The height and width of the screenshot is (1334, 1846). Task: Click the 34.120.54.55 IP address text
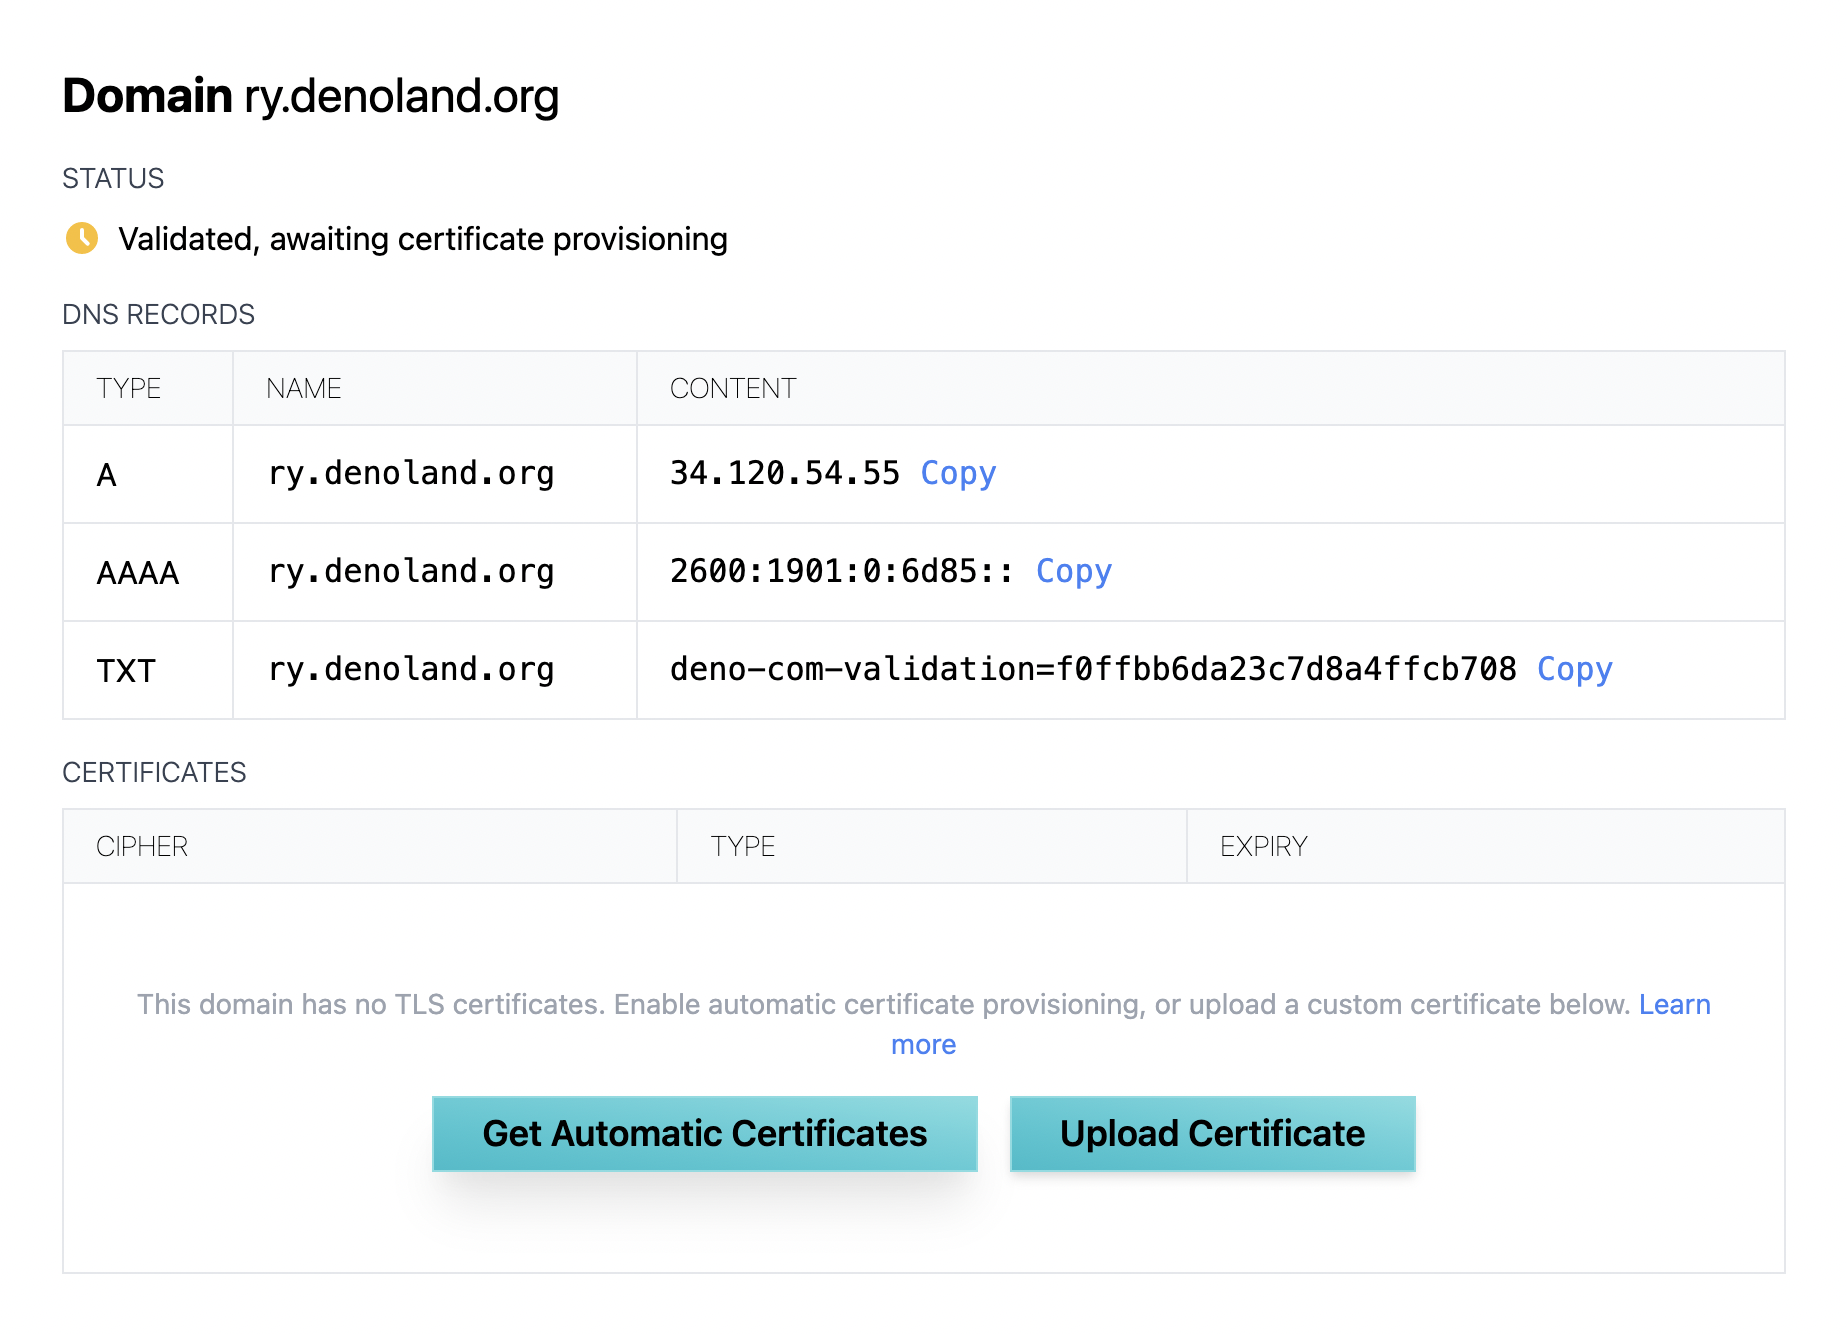(784, 473)
